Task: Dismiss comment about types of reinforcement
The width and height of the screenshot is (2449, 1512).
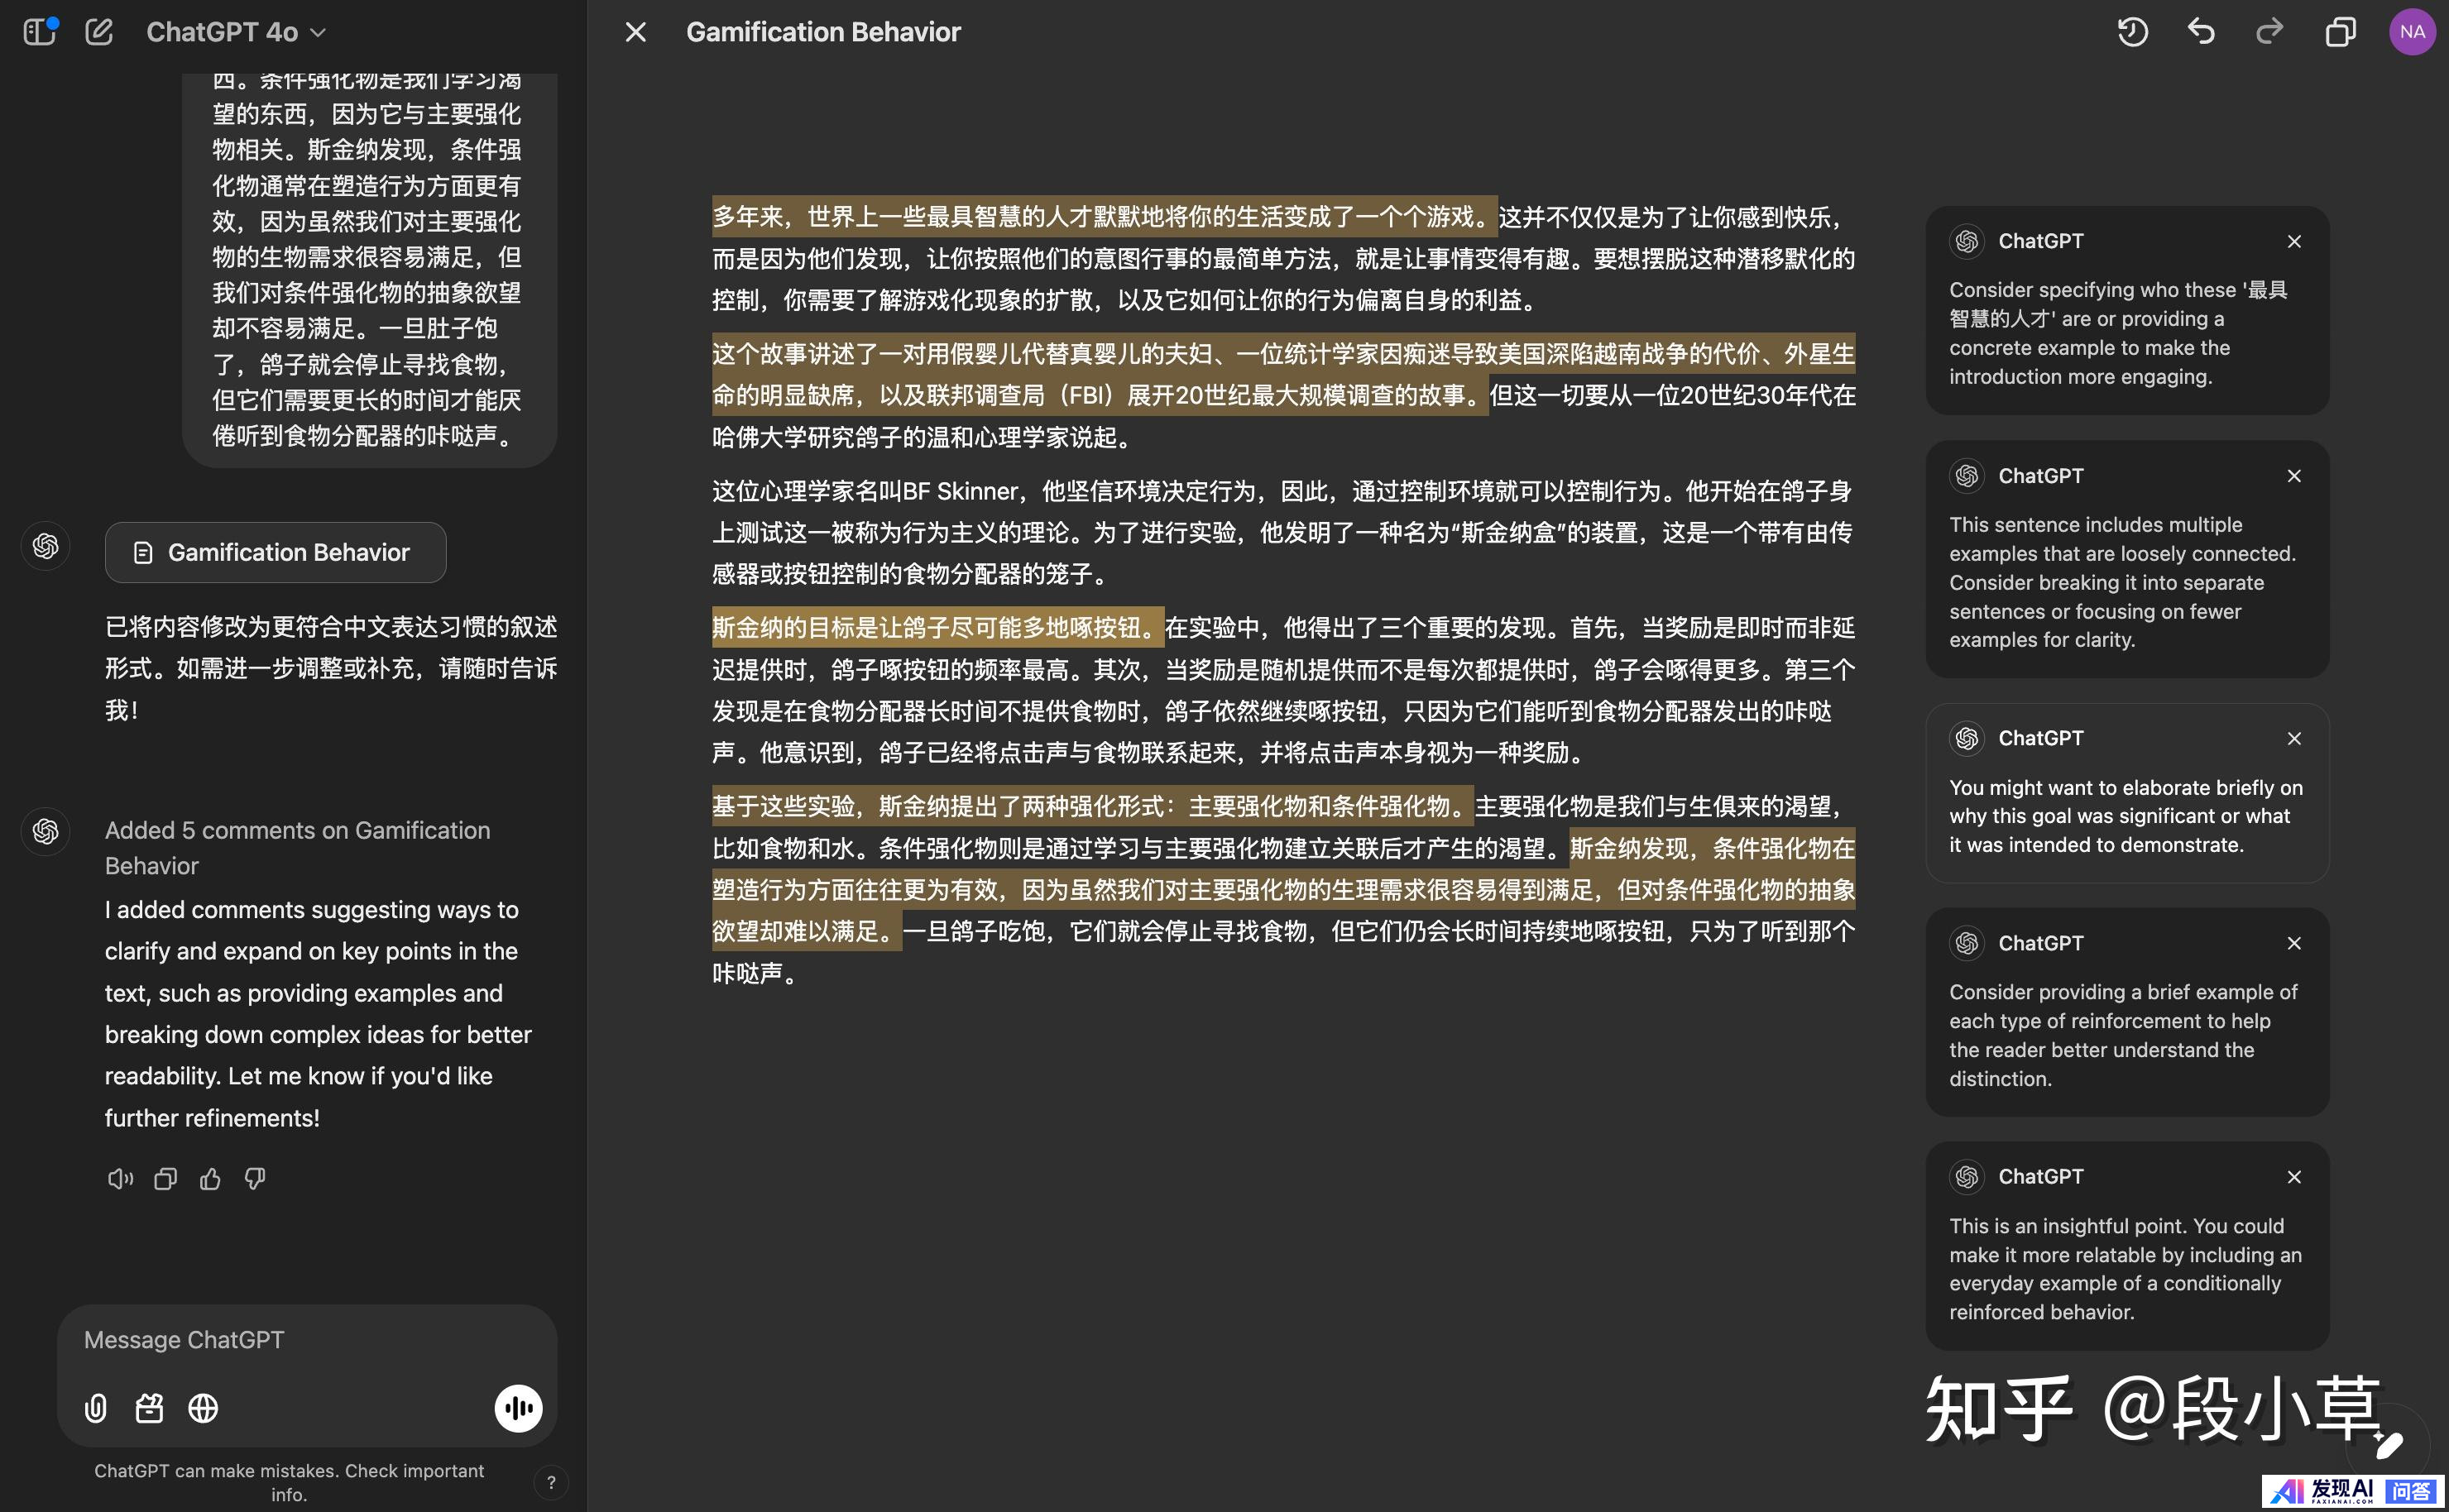Action: coord(2294,943)
